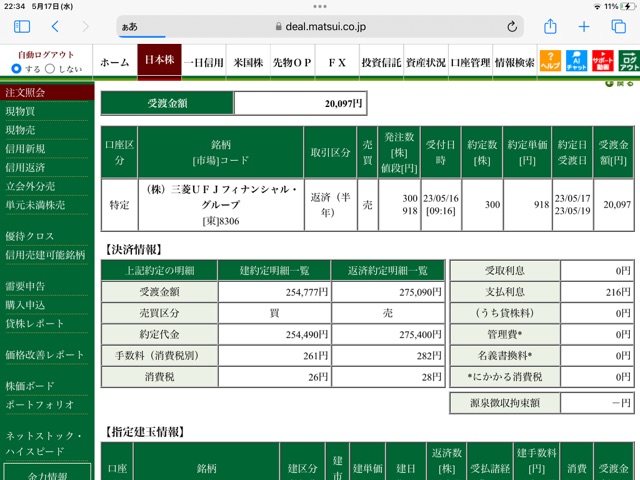The image size is (640, 480).
Task: Open a new tab with the plus icon
Action: click(x=584, y=27)
